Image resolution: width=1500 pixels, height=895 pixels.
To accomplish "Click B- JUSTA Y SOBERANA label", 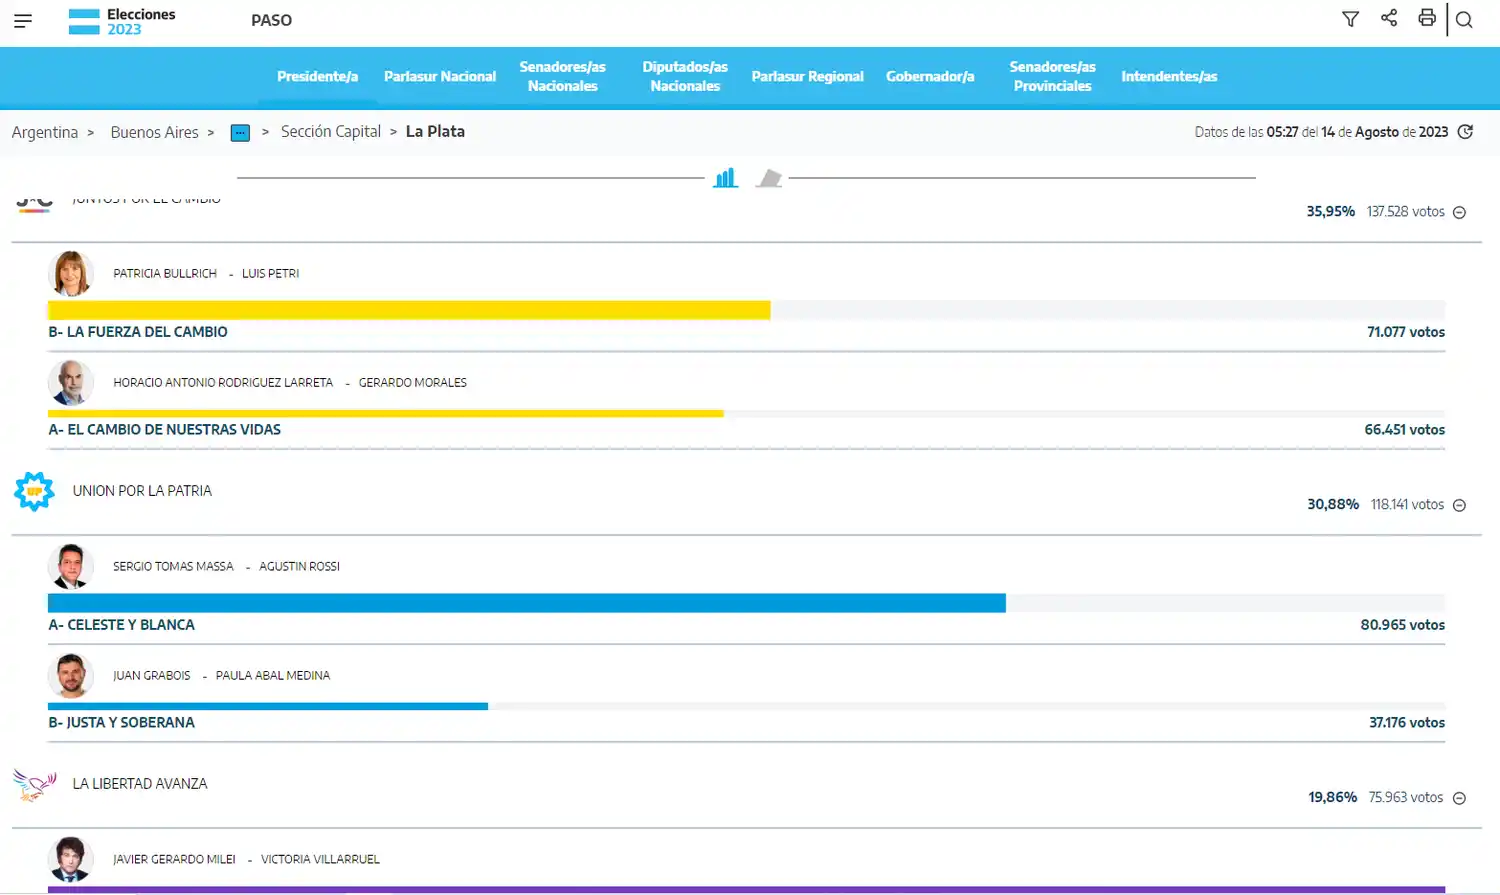I will point(122,723).
